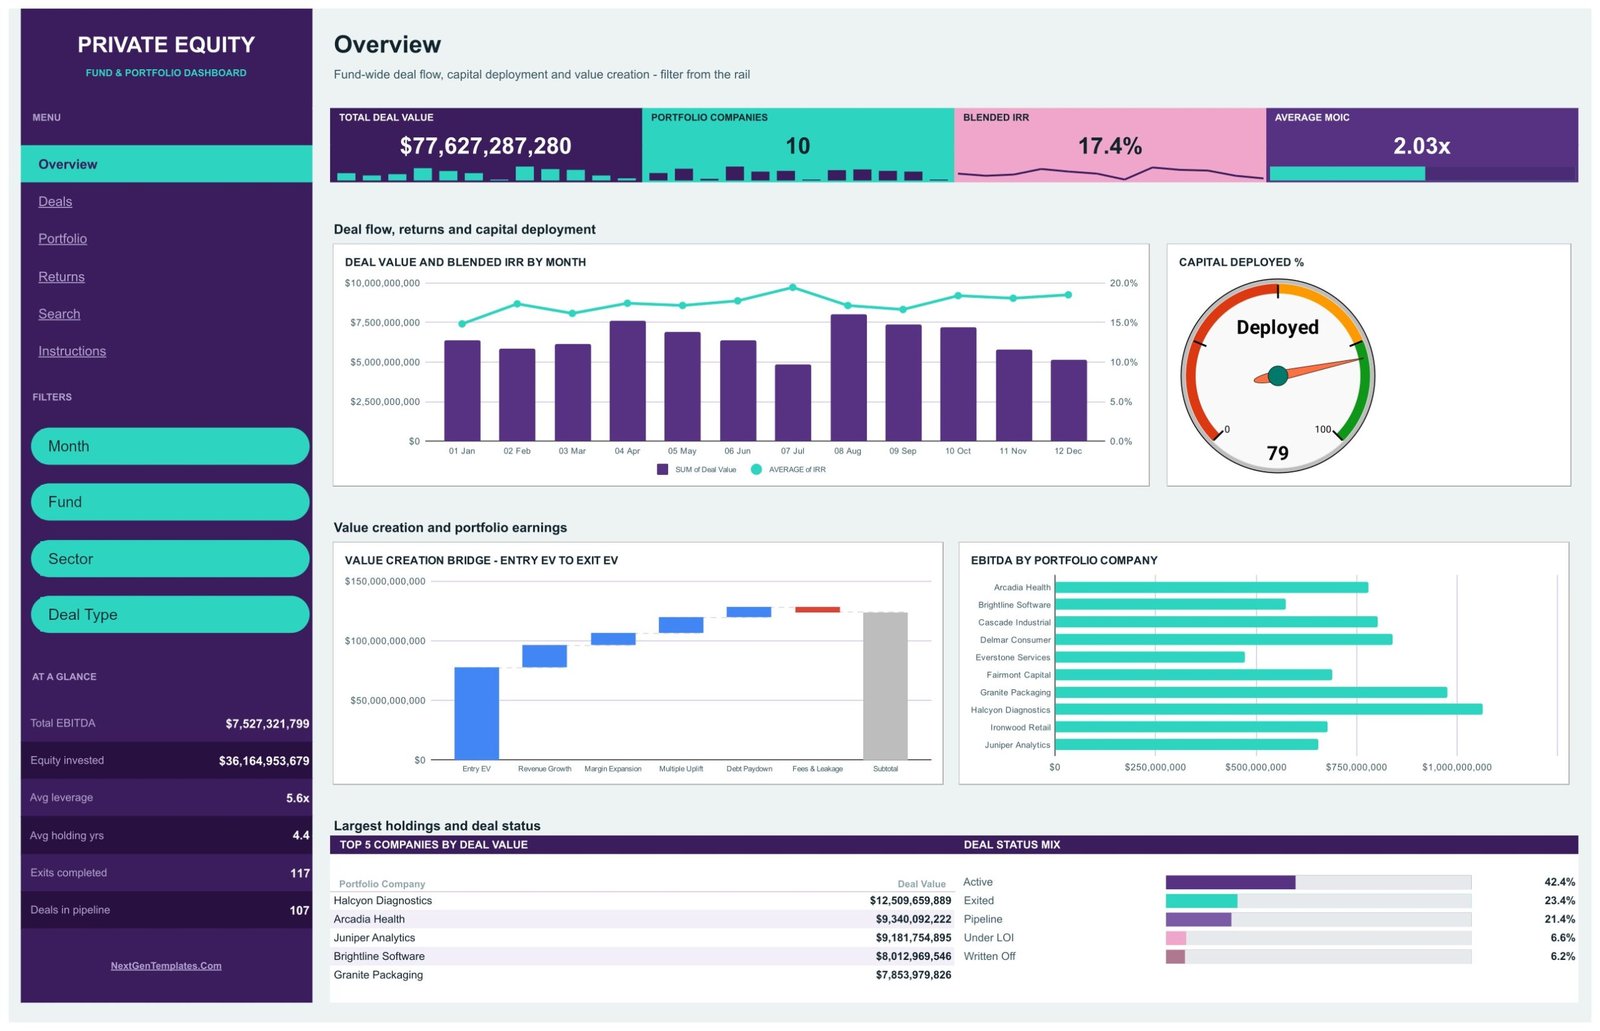Click the 07 Jul deal value bar
This screenshot has width=1600, height=1031.
(793, 403)
